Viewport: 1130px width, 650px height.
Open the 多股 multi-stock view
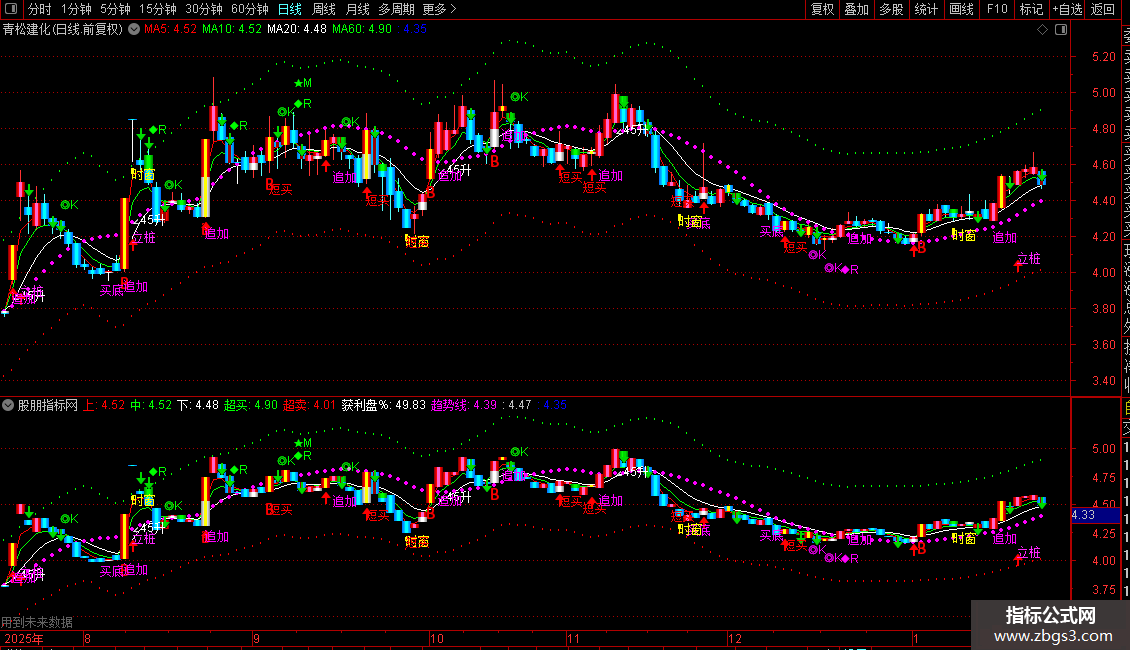click(891, 9)
